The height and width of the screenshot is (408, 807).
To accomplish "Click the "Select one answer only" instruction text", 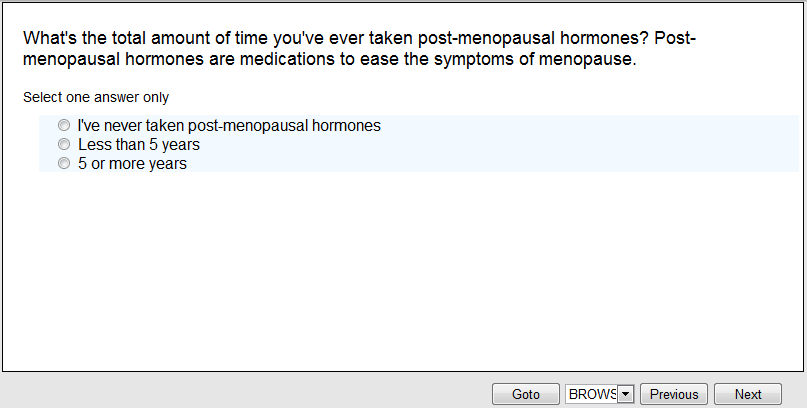I will [x=96, y=98].
